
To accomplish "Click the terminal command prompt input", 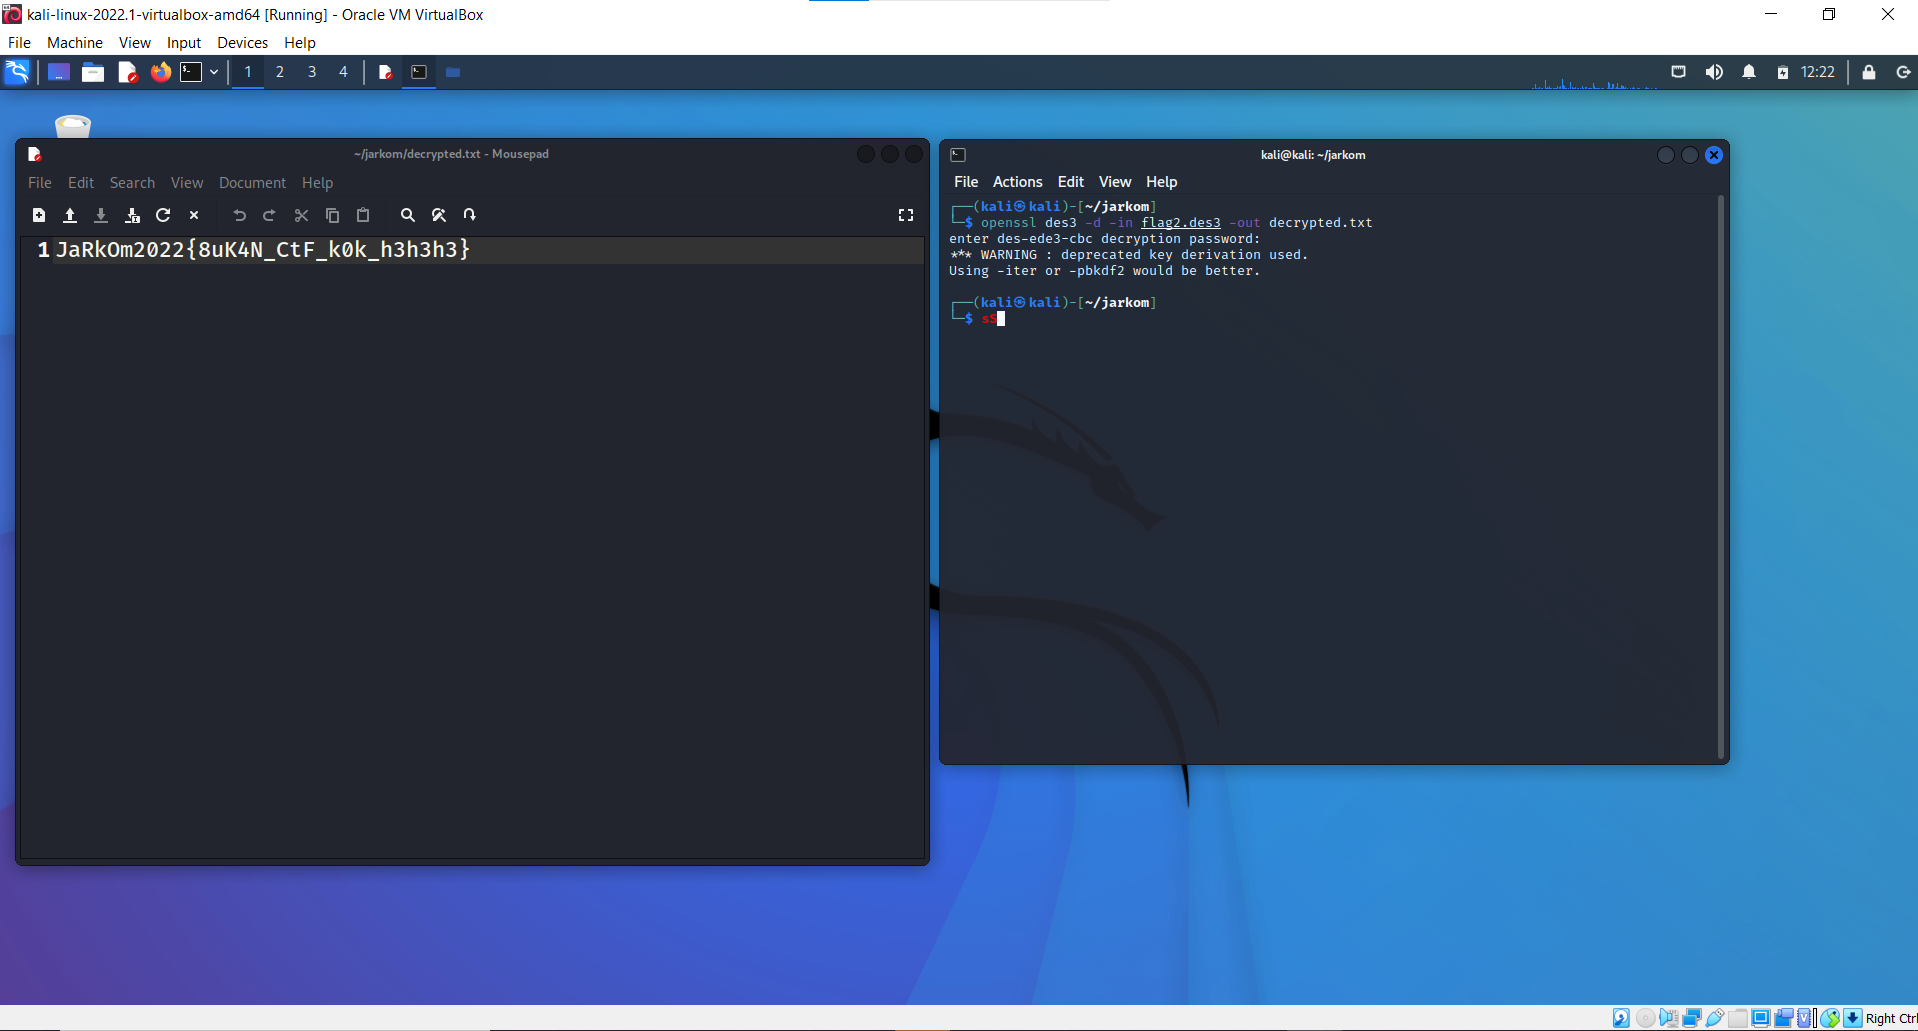I will (x=993, y=319).
